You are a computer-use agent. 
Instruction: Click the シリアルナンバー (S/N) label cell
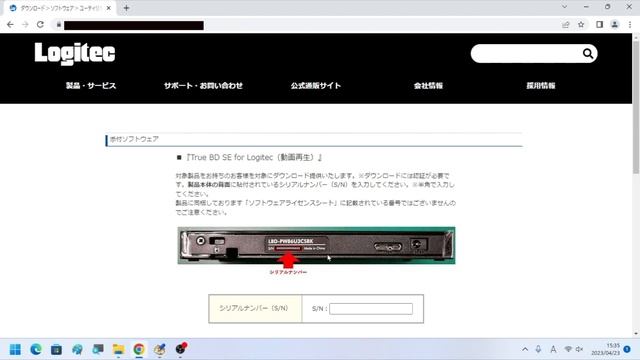(255, 309)
